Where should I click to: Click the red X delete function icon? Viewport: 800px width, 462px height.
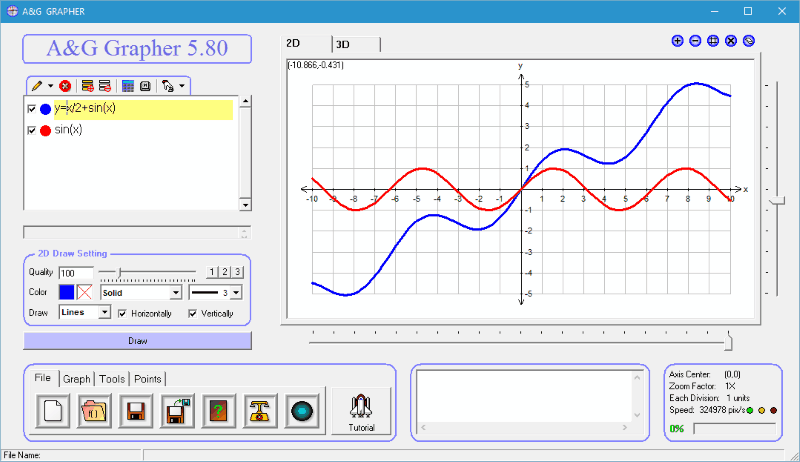click(x=65, y=86)
